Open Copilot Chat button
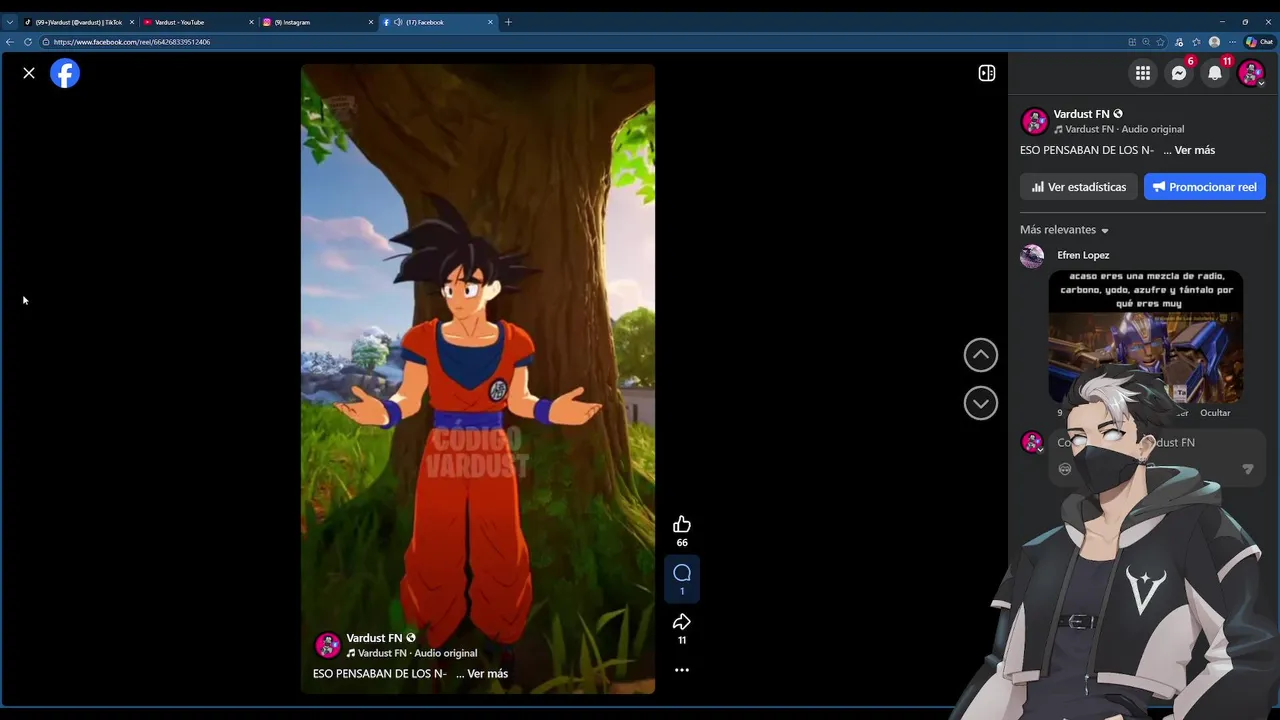Image resolution: width=1280 pixels, height=720 pixels. click(x=1259, y=42)
